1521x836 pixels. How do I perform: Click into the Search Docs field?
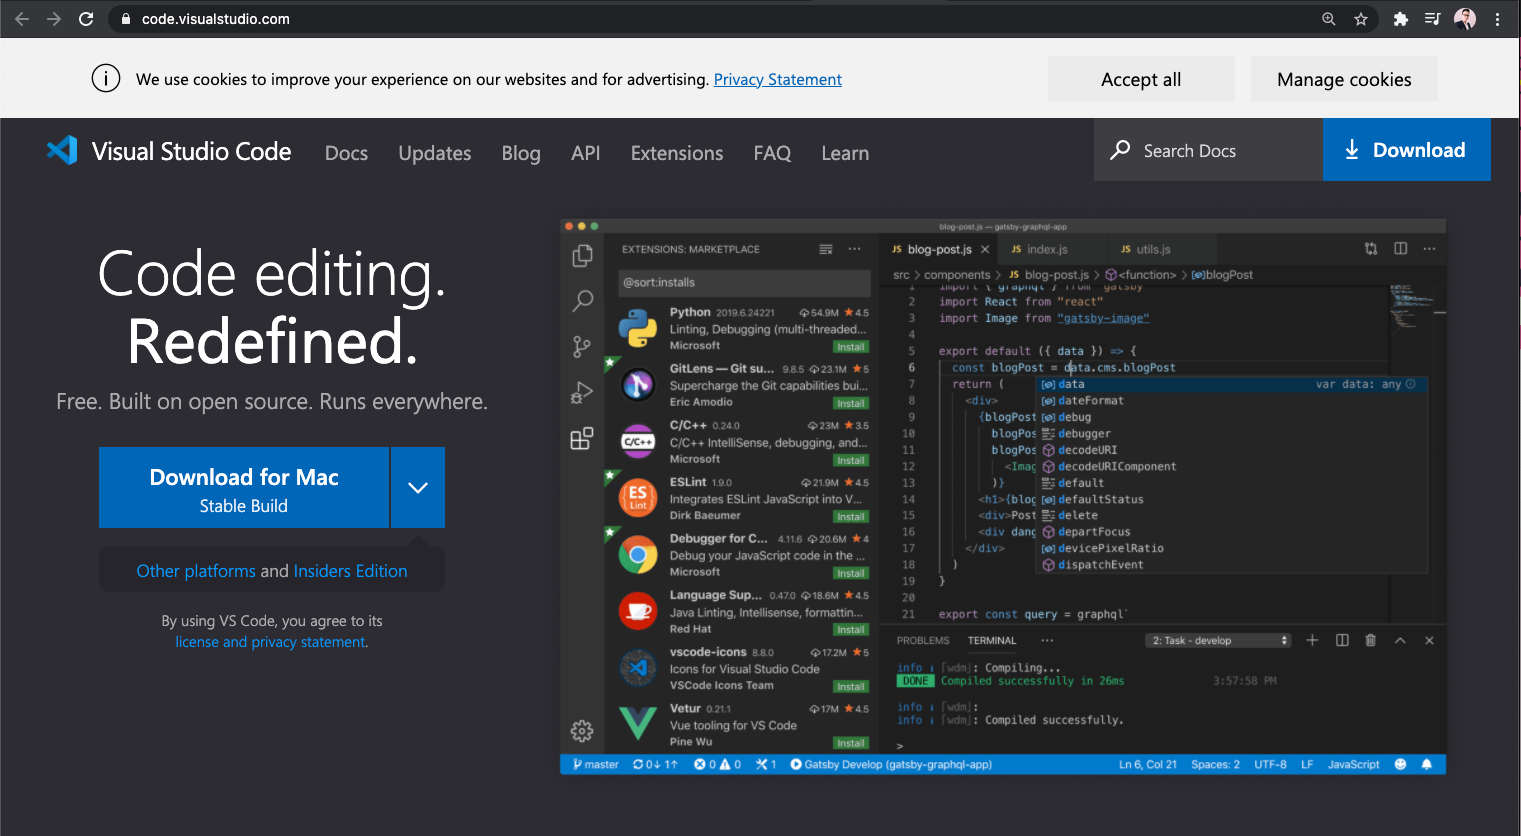[1208, 150]
